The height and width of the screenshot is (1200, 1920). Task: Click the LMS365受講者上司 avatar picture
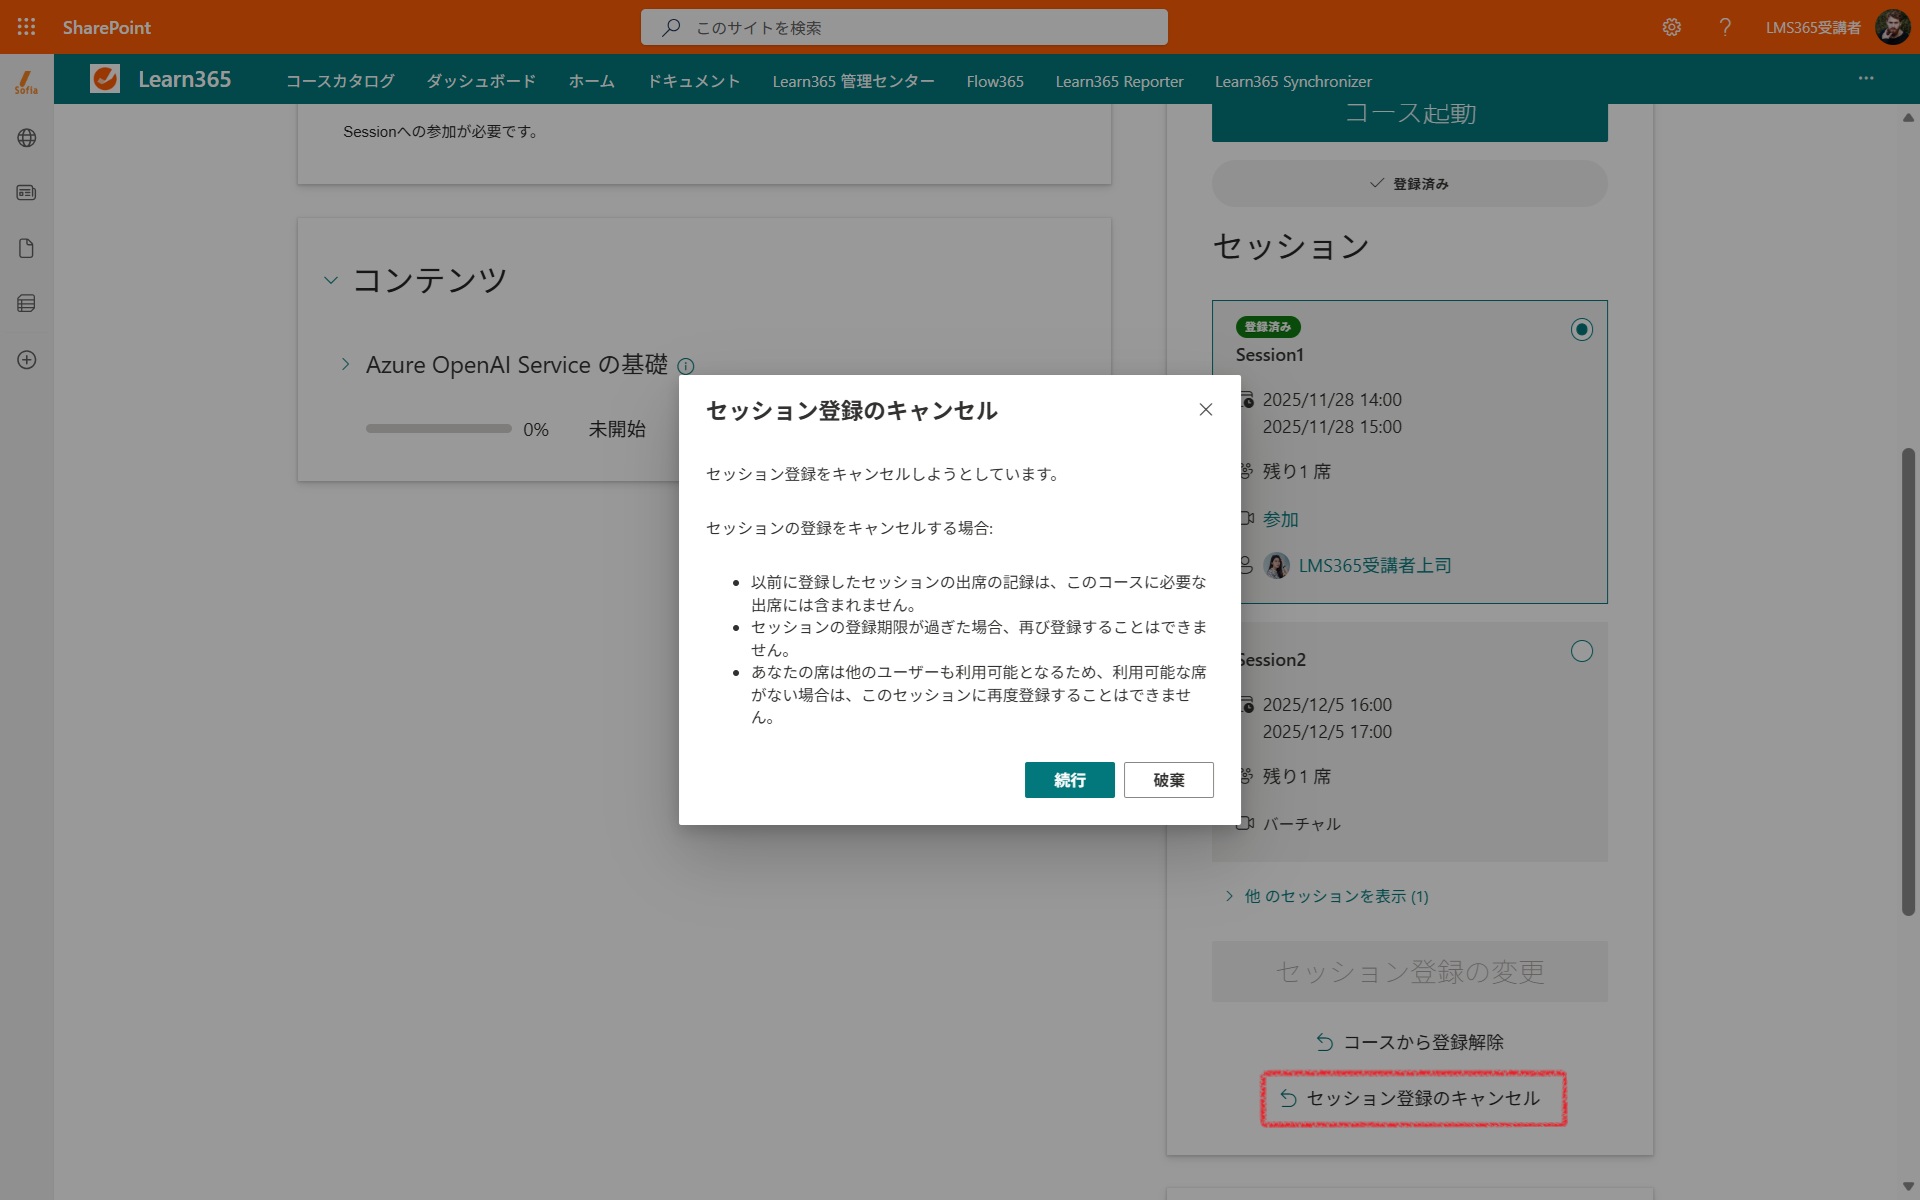point(1277,566)
